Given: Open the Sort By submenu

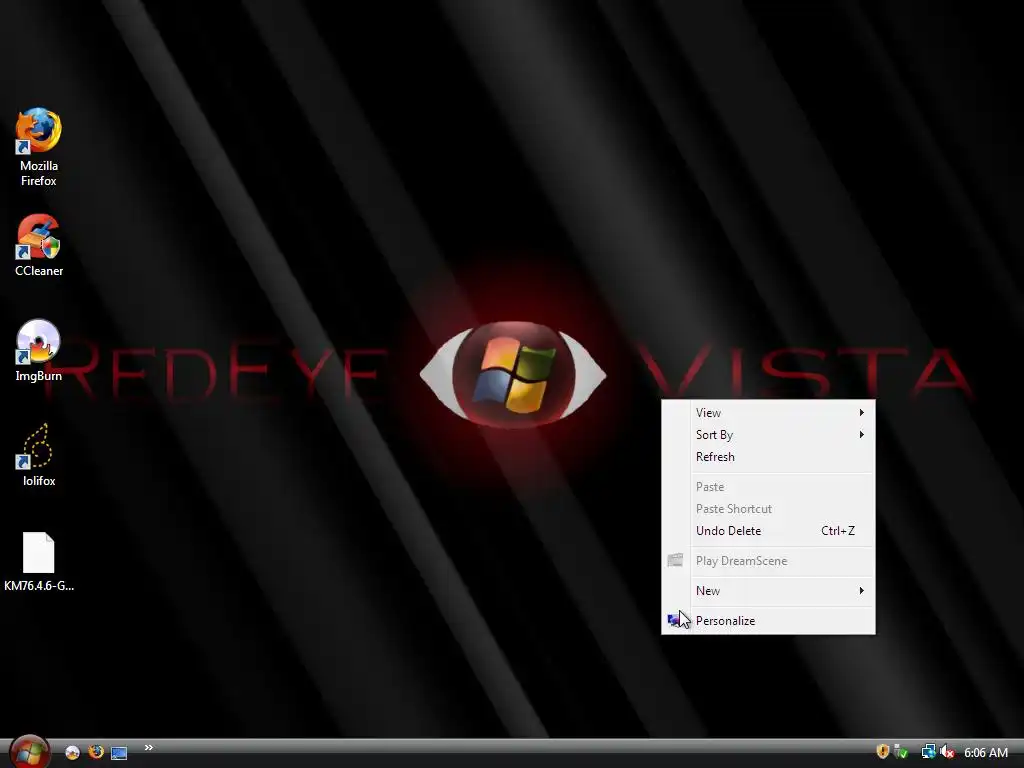Looking at the screenshot, I should [x=769, y=435].
